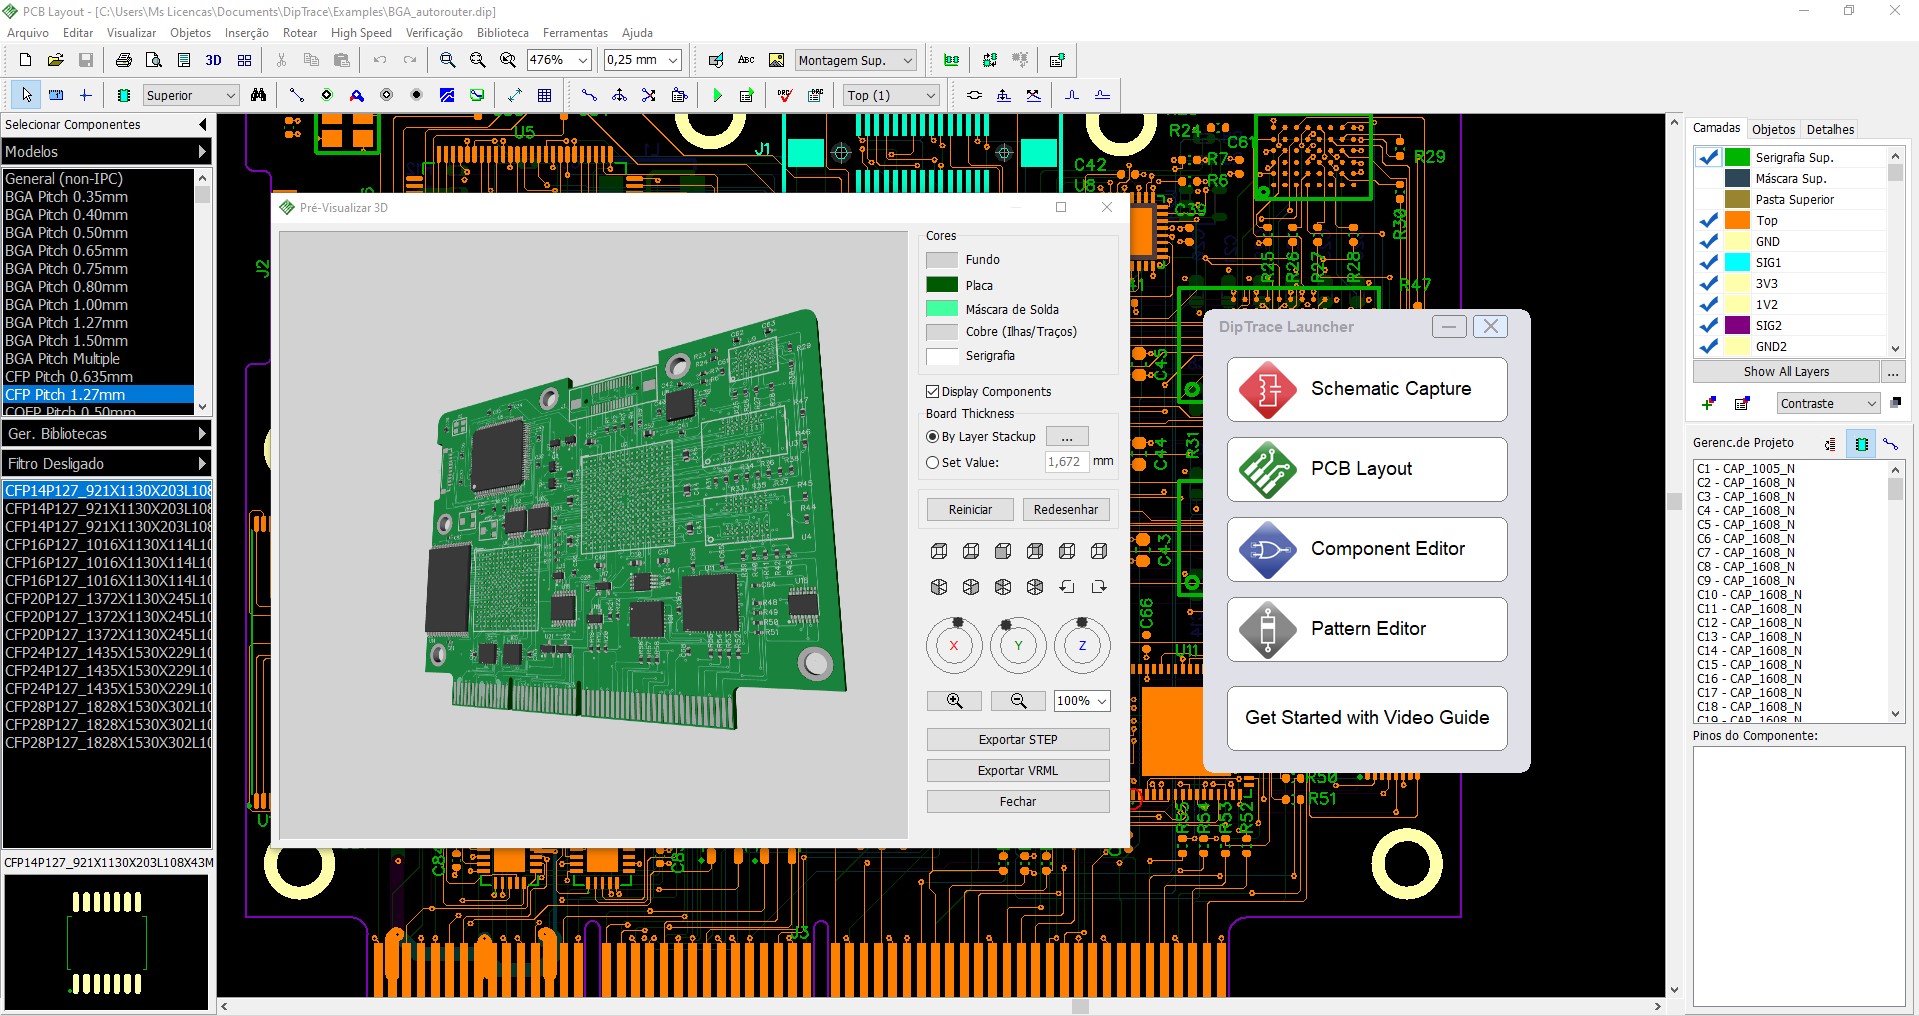Toggle visibility checkmark of GND layer
The image size is (1919, 1016).
coord(1709,241)
